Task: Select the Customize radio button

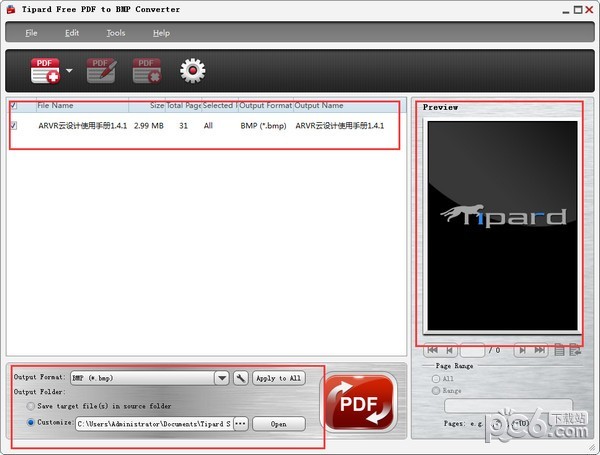Action: 31,422
